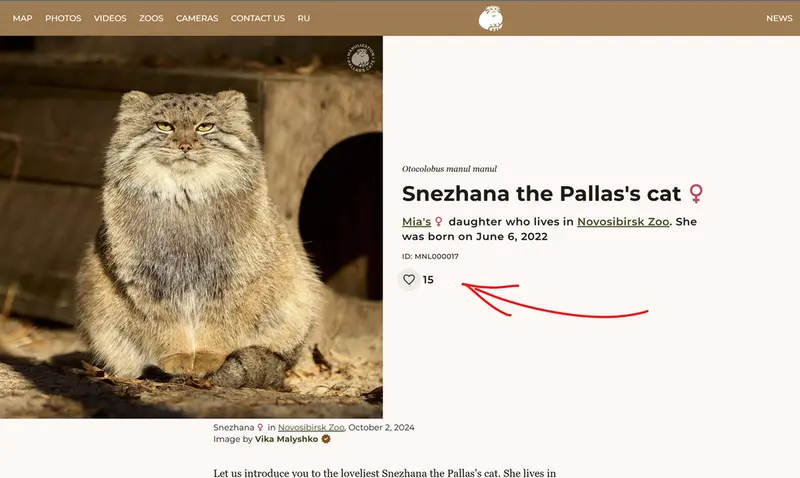Open photographer Vika Malyshko's profile
800x478 pixels.
(x=284, y=439)
